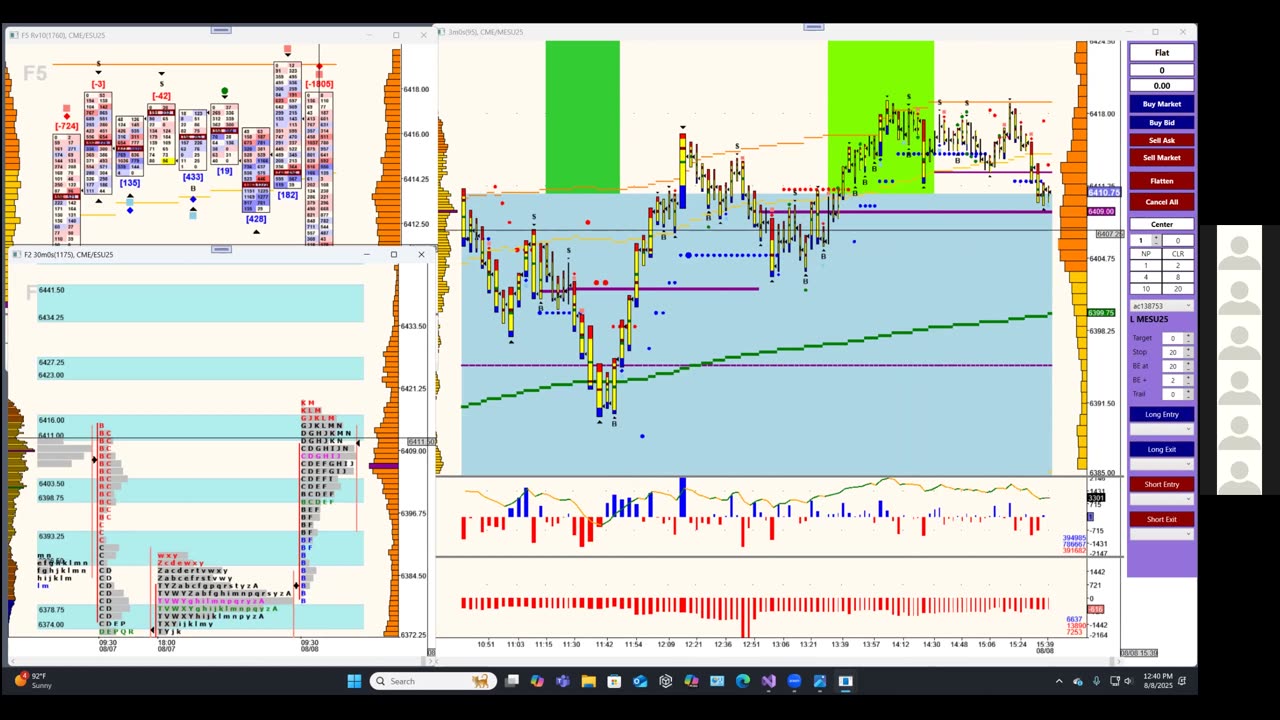Open Microsoft Edge from the taskbar
Screen dimensions: 1280x720
click(x=742, y=681)
